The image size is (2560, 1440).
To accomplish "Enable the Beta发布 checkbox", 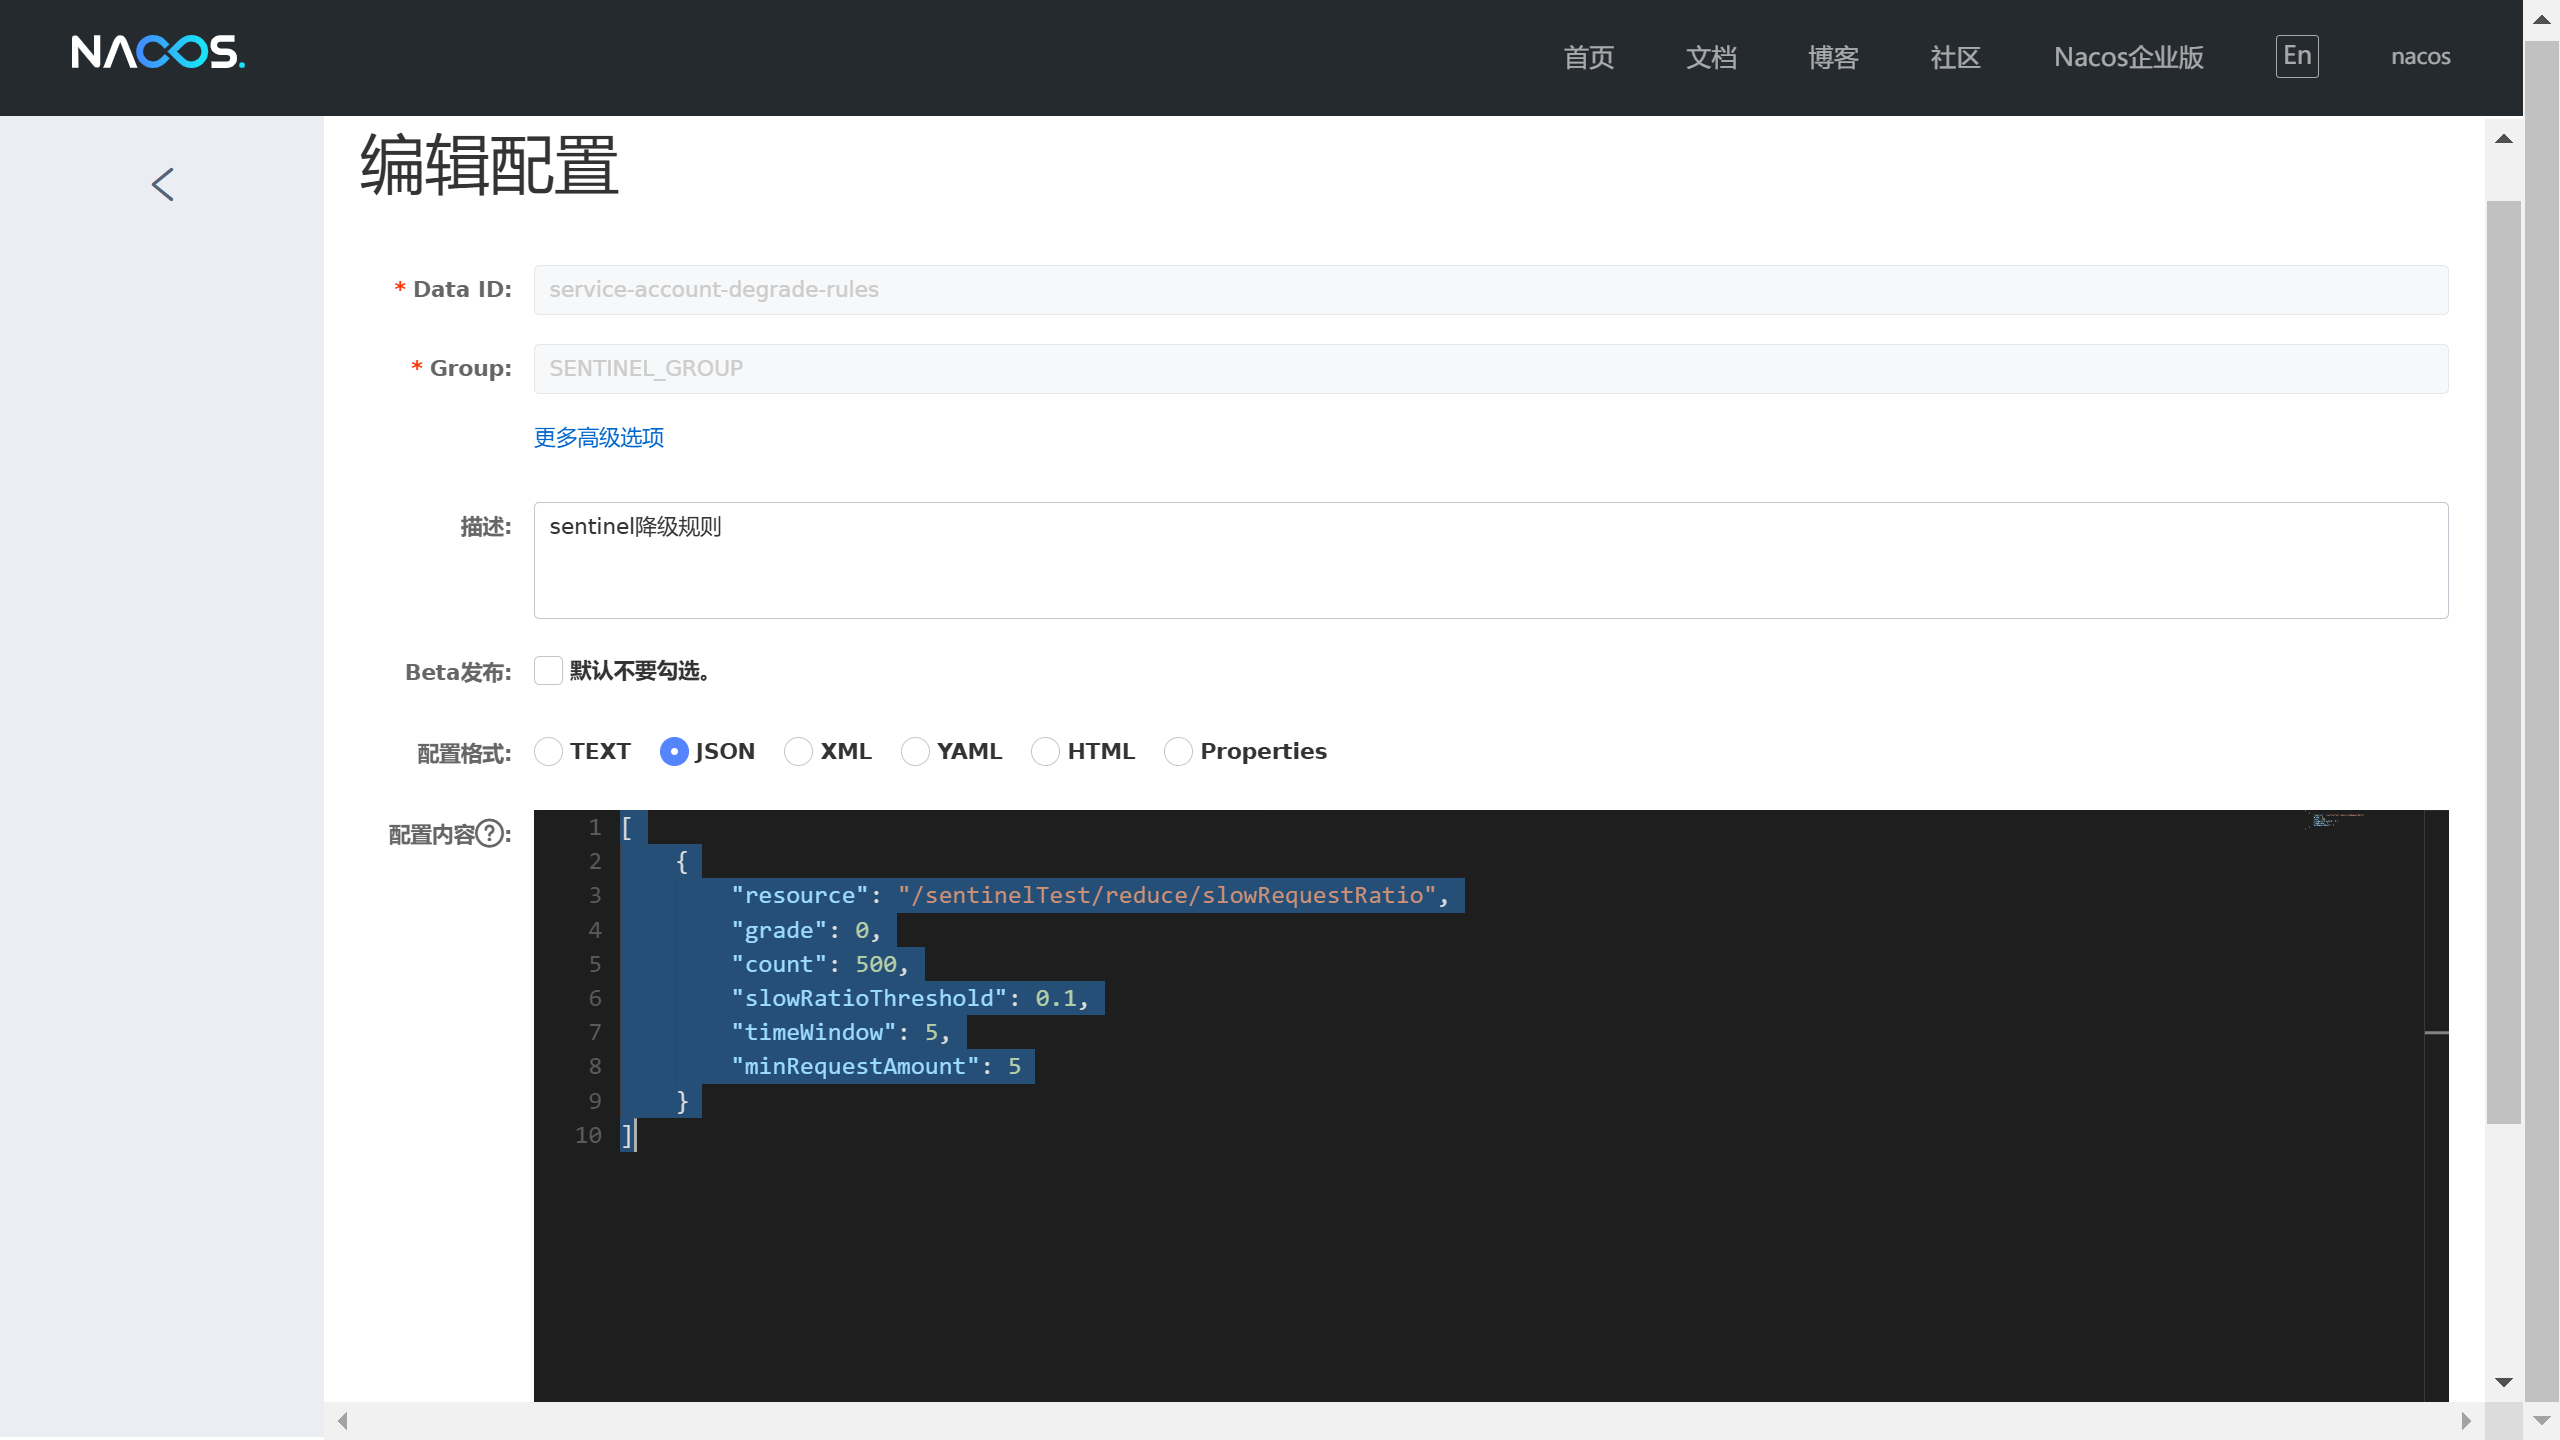I will [x=548, y=671].
